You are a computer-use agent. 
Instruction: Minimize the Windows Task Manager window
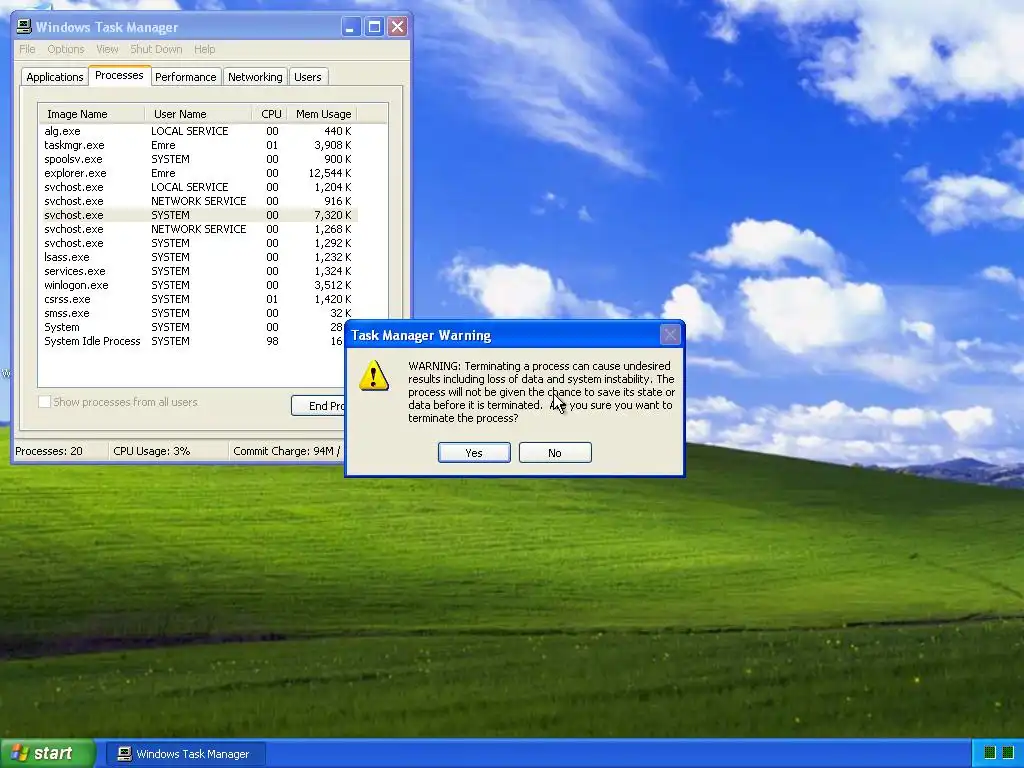click(351, 27)
